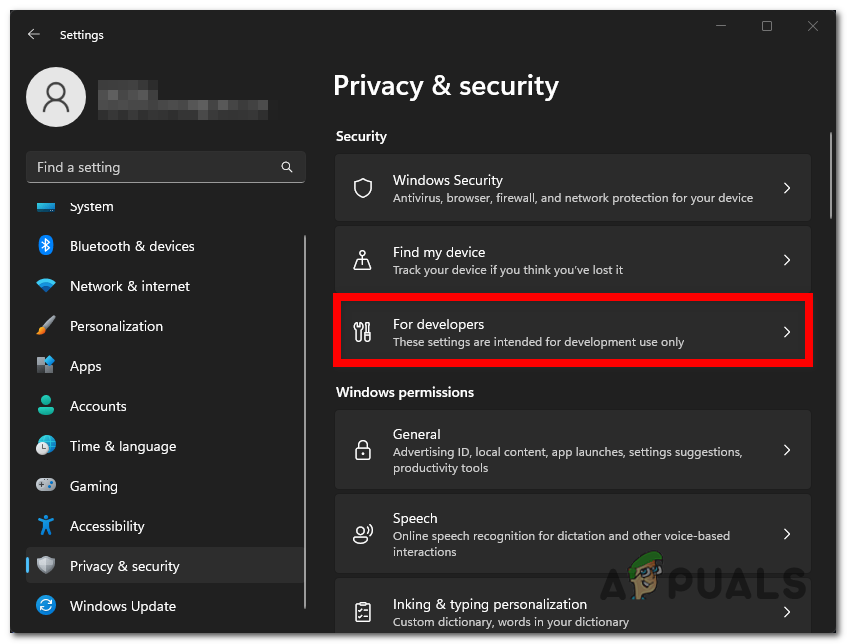Click the Bluetooth & devices icon
The width and height of the screenshot is (847, 644).
tap(46, 246)
